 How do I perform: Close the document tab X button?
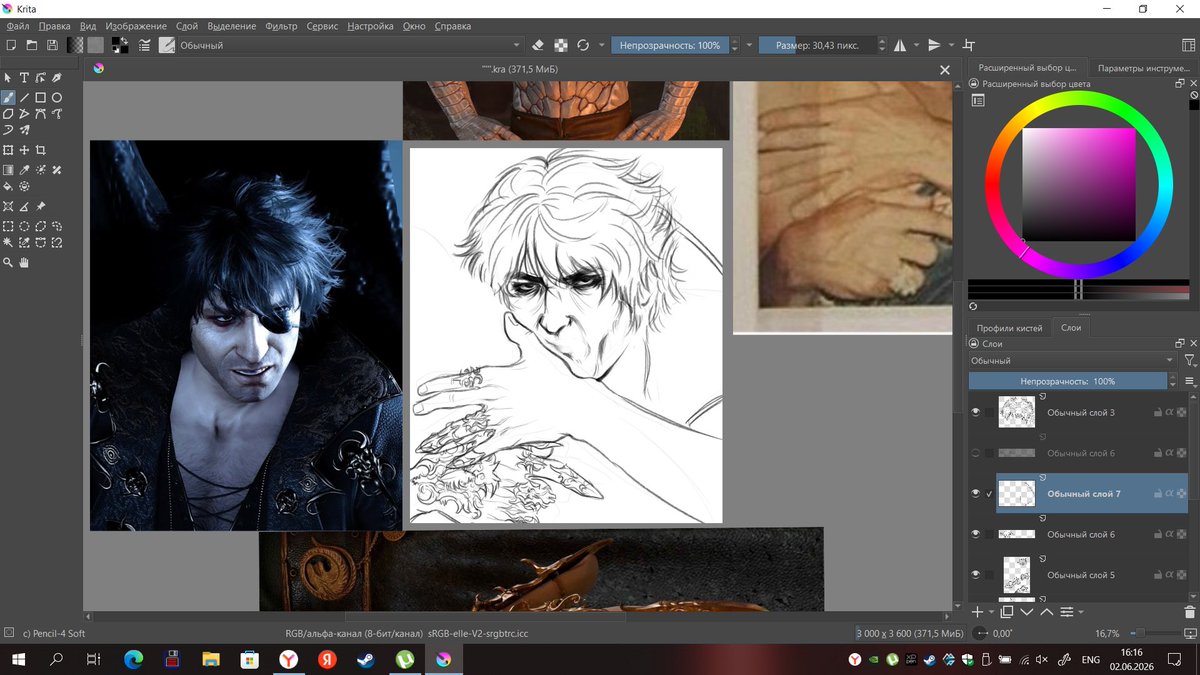click(x=945, y=69)
